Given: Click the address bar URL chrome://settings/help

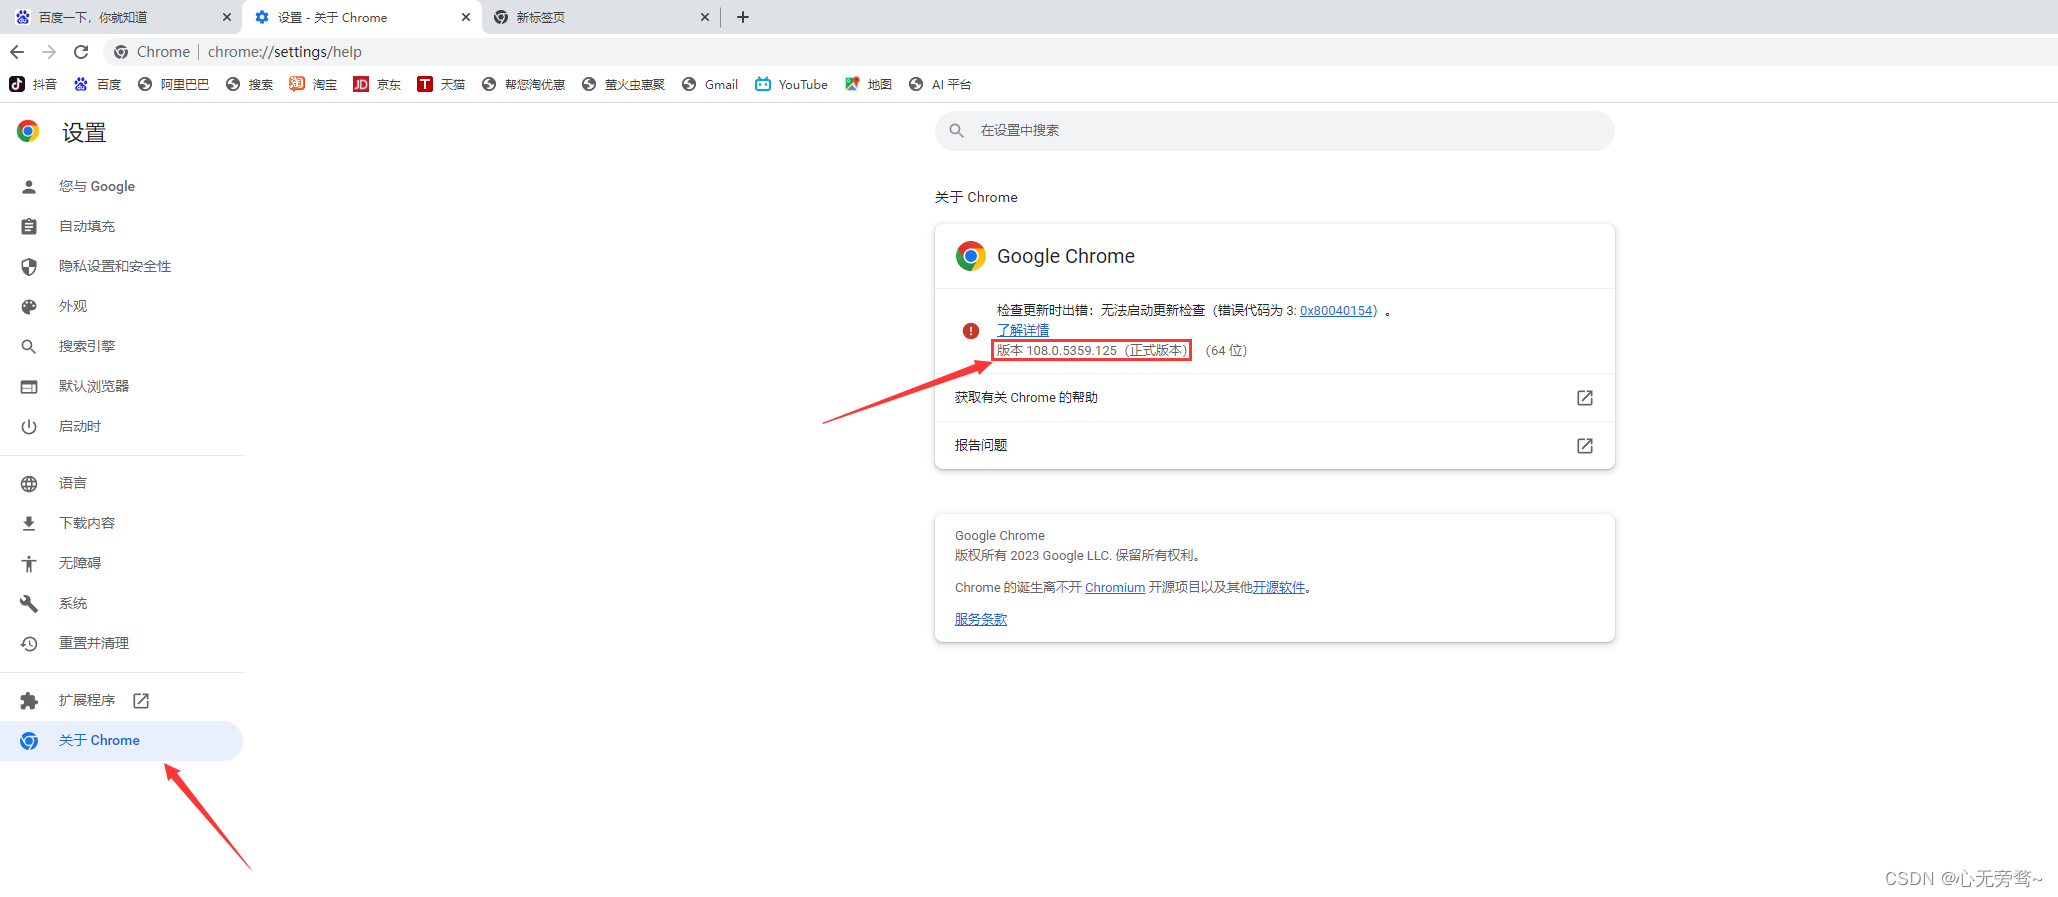Looking at the screenshot, I should click(285, 52).
